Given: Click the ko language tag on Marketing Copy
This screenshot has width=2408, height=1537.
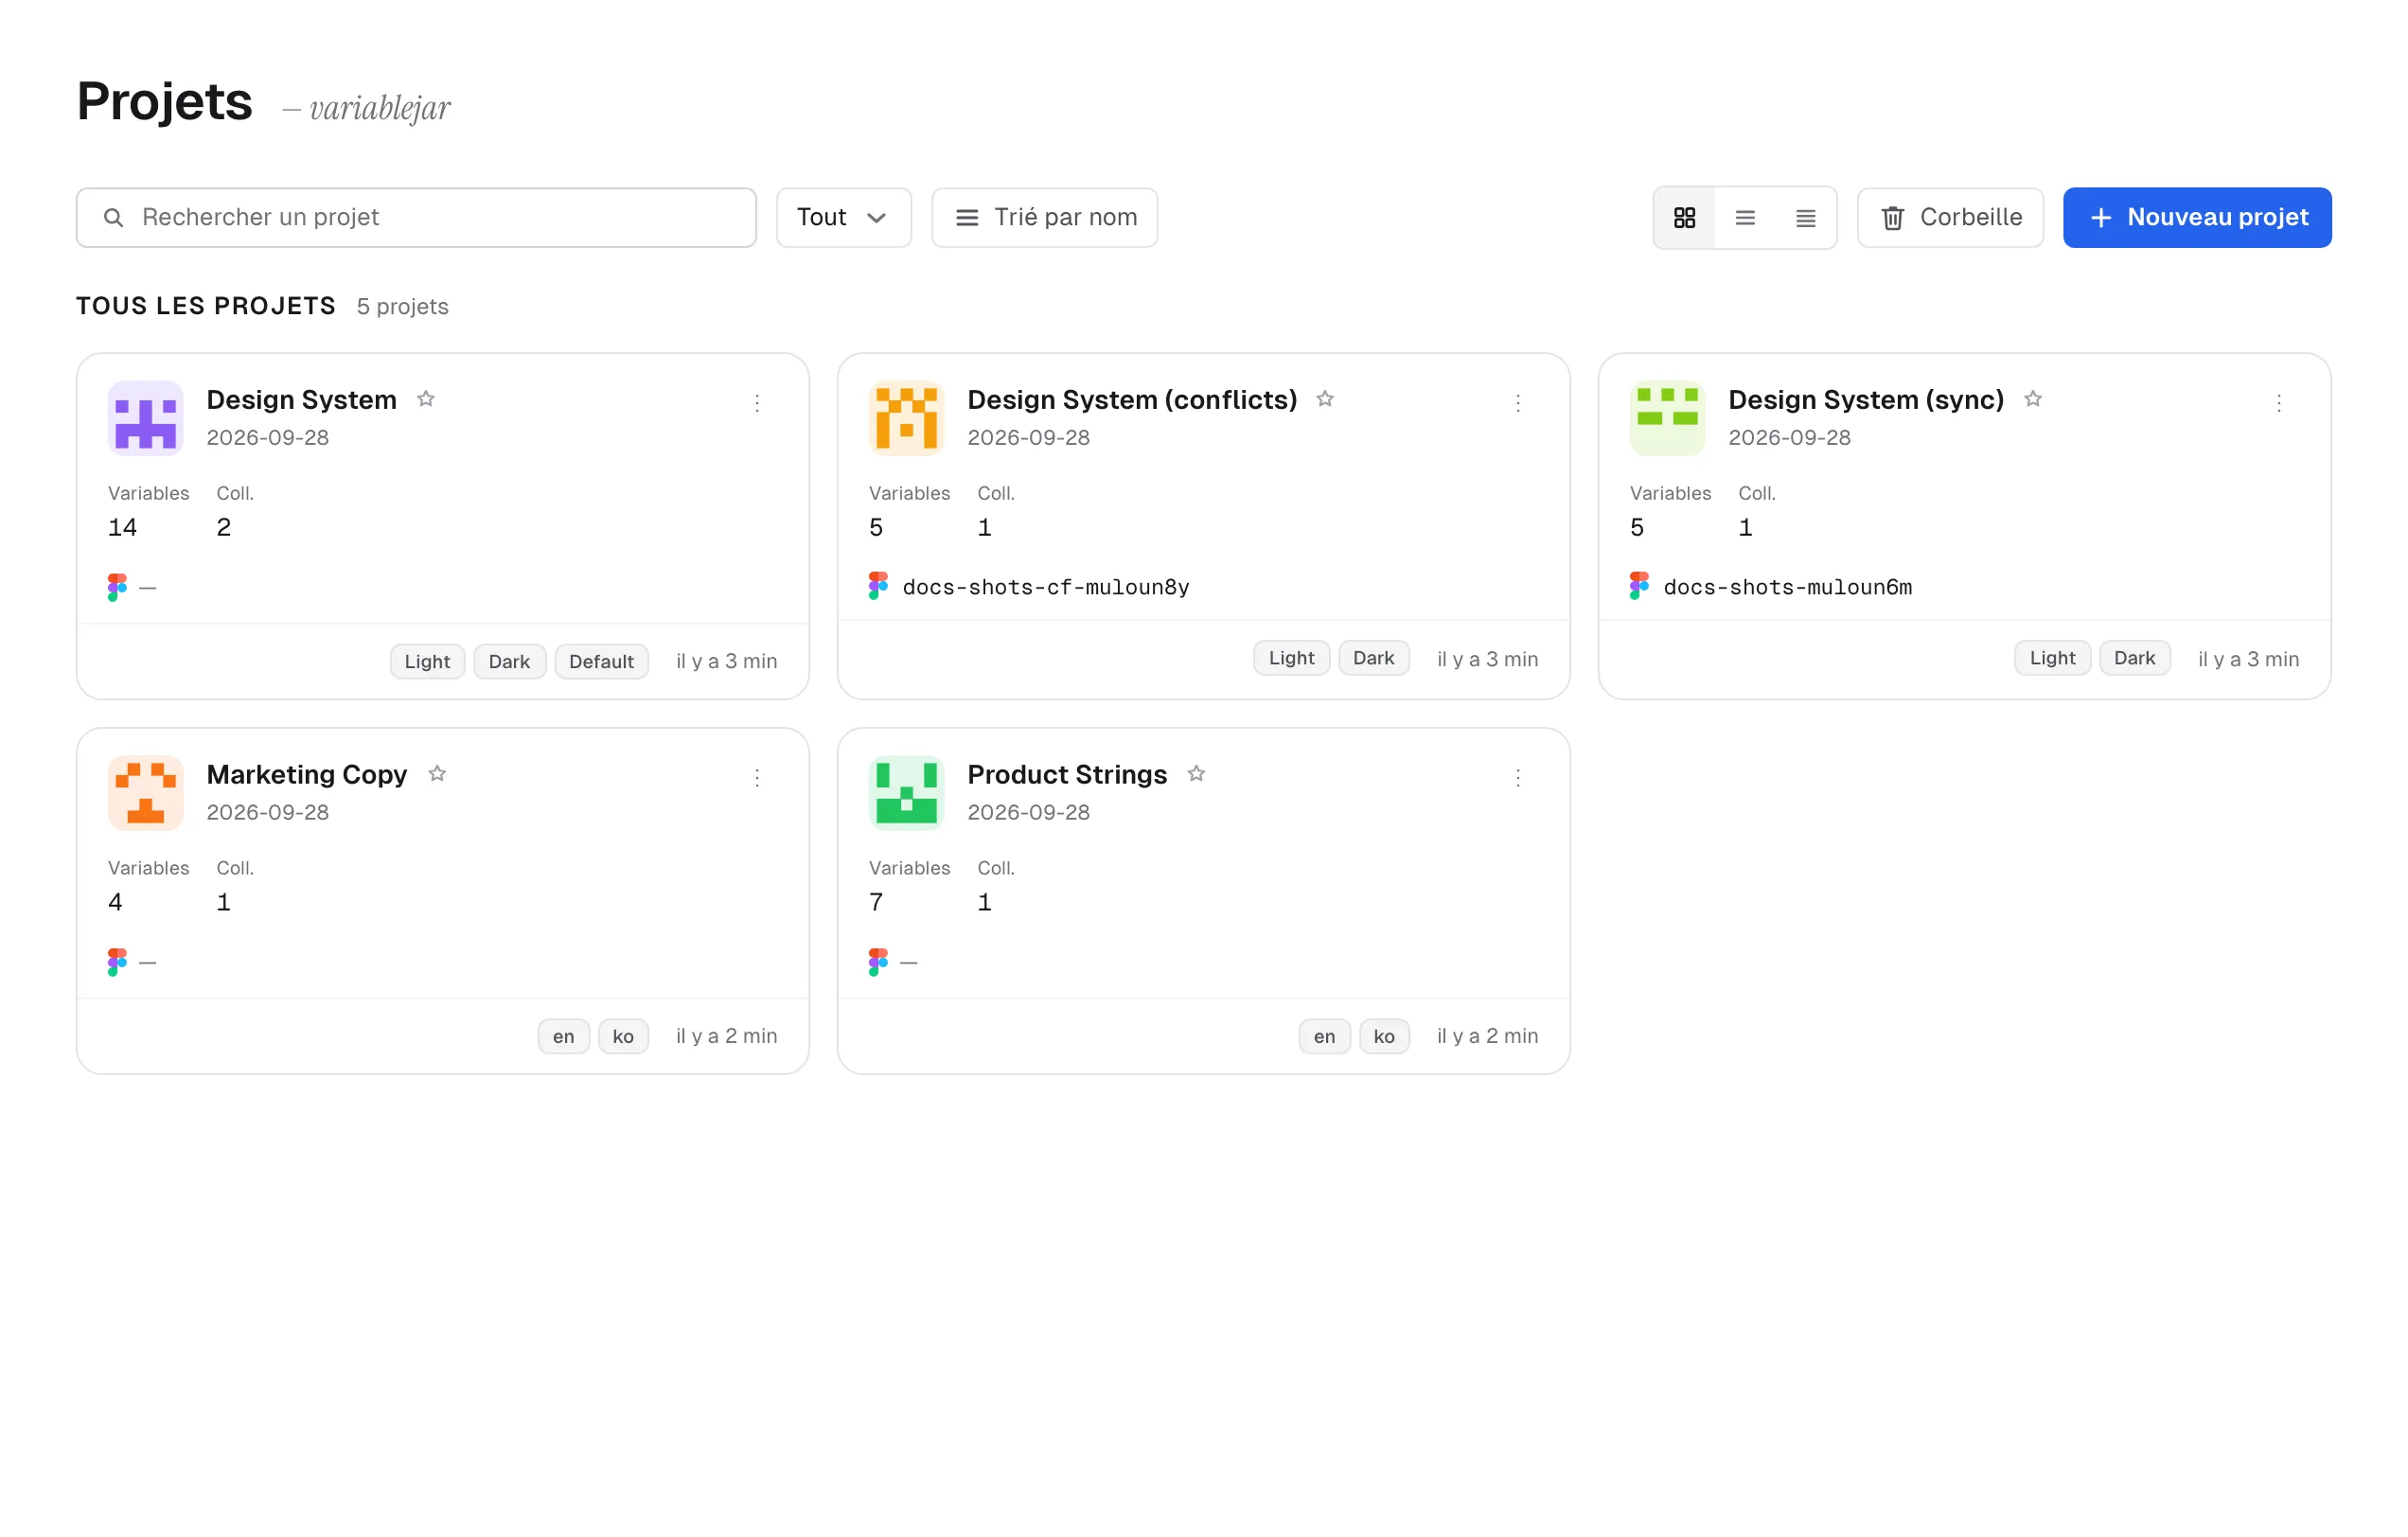Looking at the screenshot, I should pyautogui.click(x=623, y=1036).
